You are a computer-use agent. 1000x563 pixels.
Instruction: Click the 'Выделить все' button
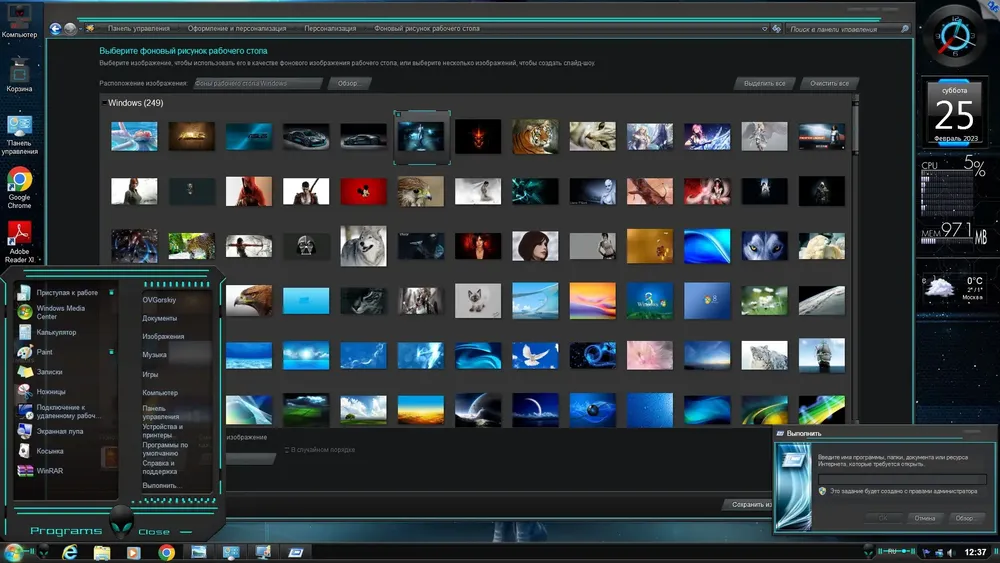coord(764,84)
